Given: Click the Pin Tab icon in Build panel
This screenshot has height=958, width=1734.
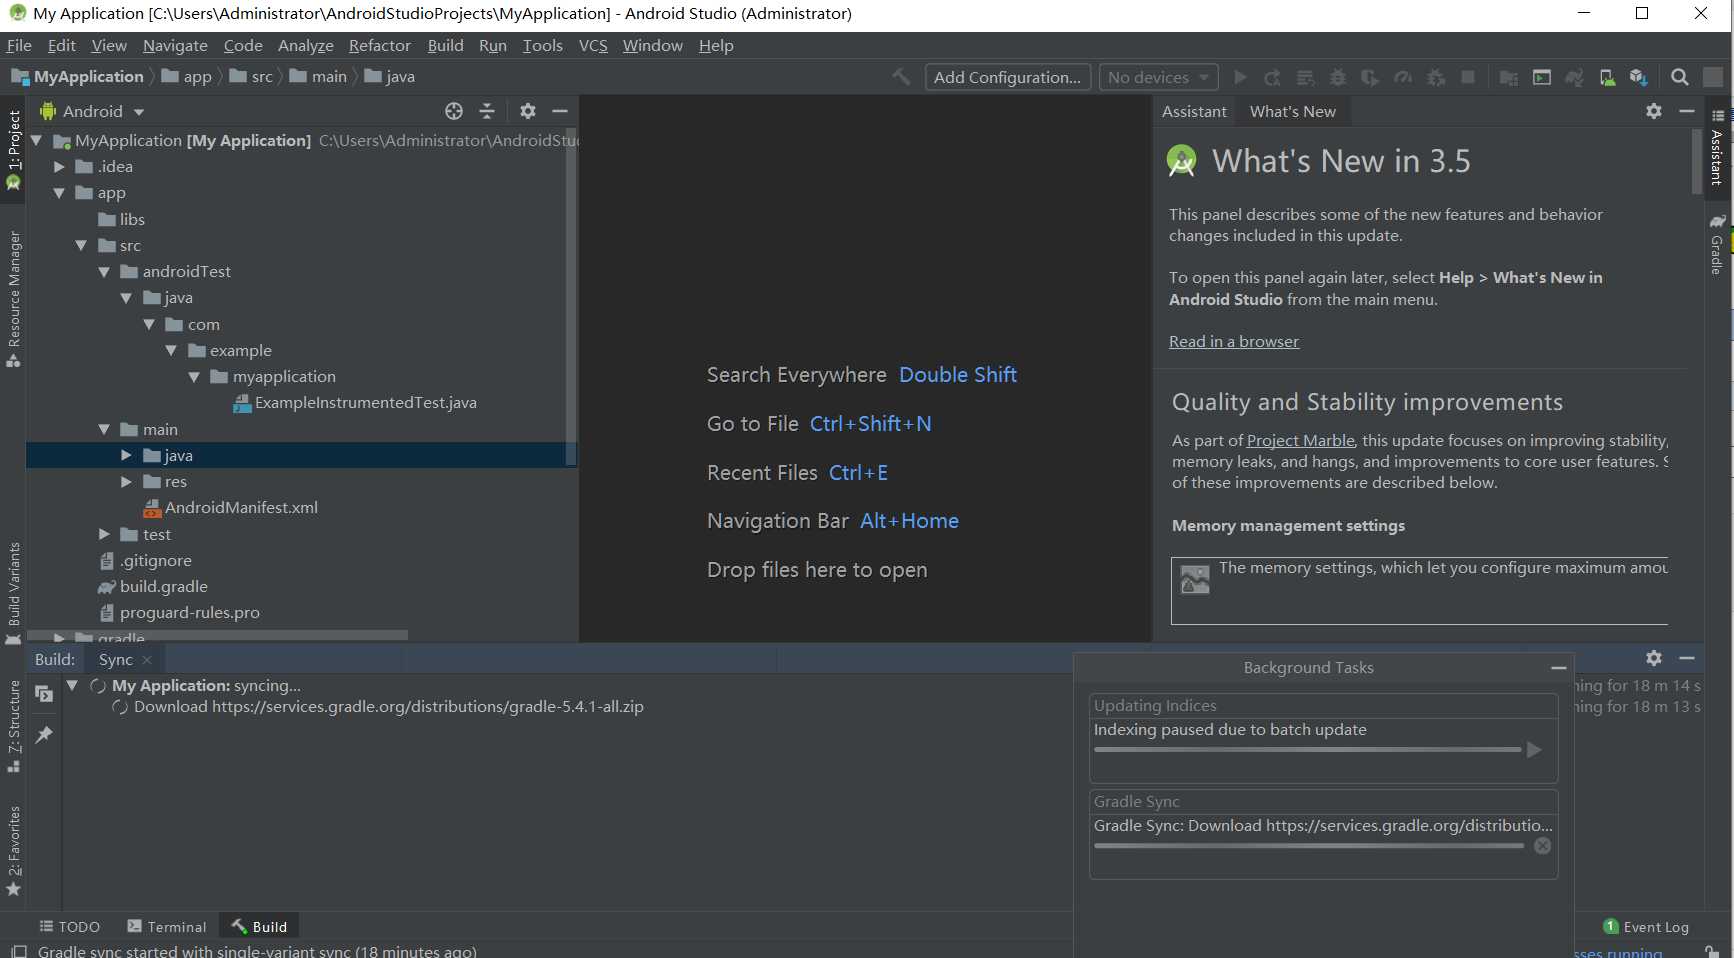Looking at the screenshot, I should coord(44,734).
